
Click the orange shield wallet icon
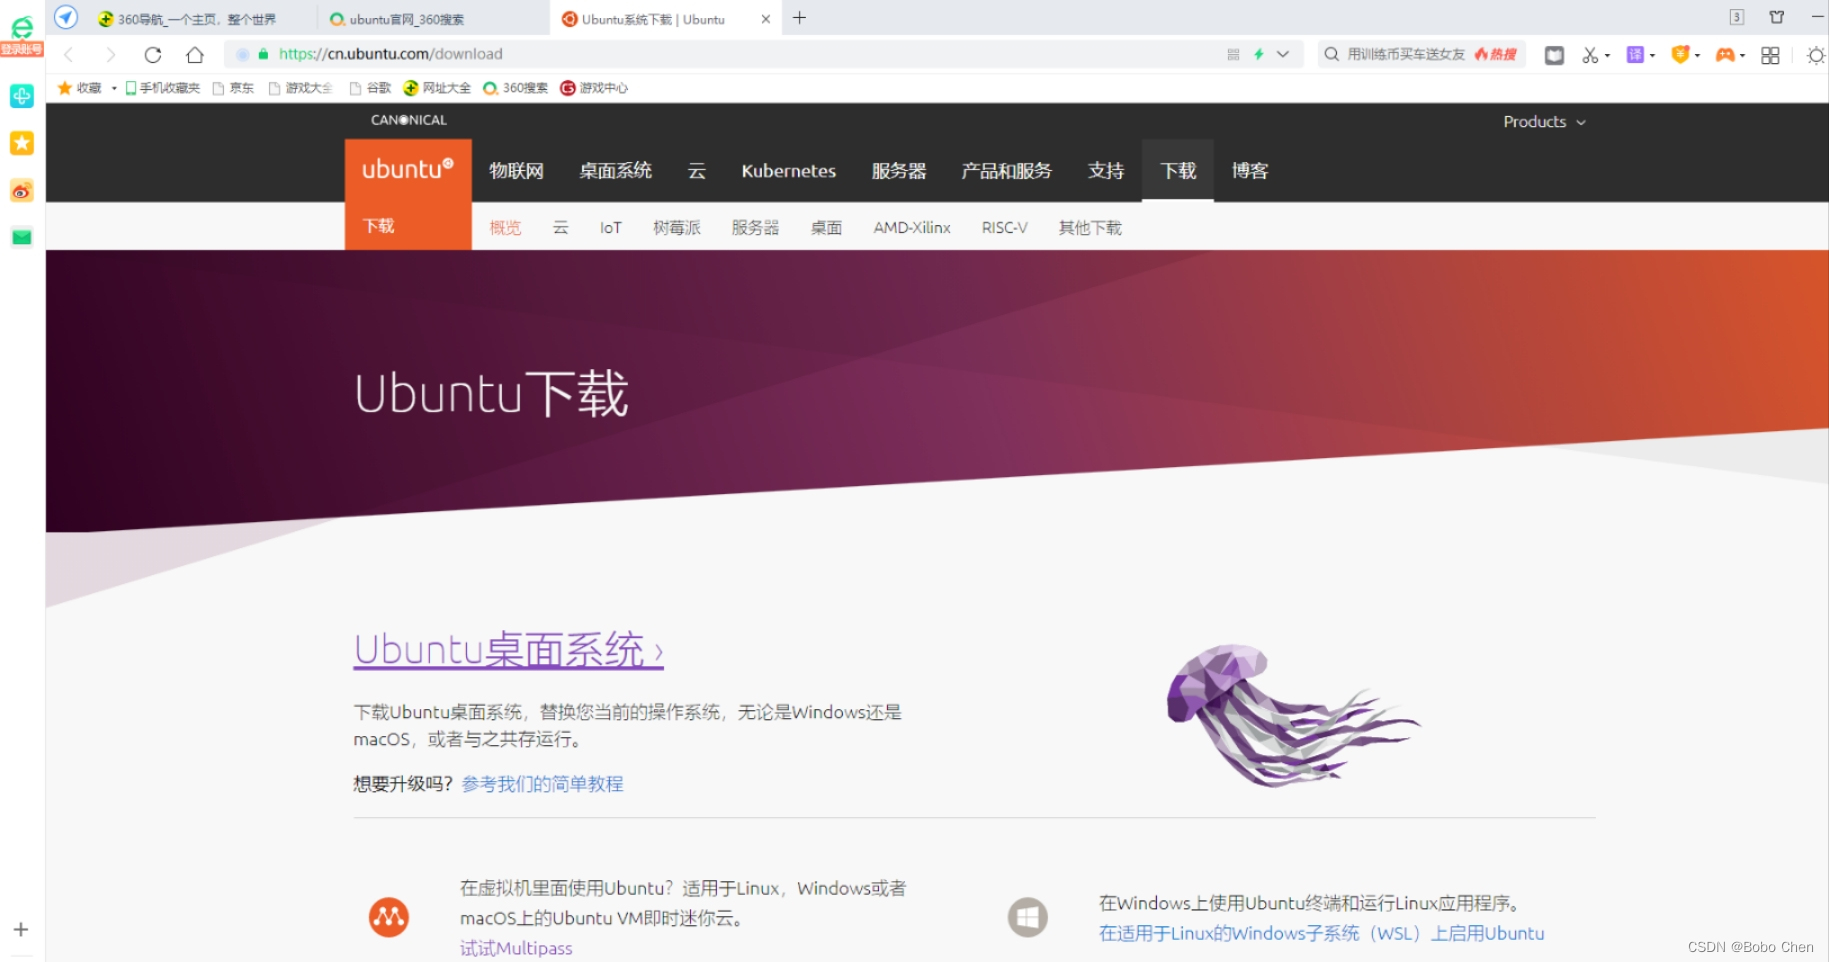pyautogui.click(x=1680, y=54)
